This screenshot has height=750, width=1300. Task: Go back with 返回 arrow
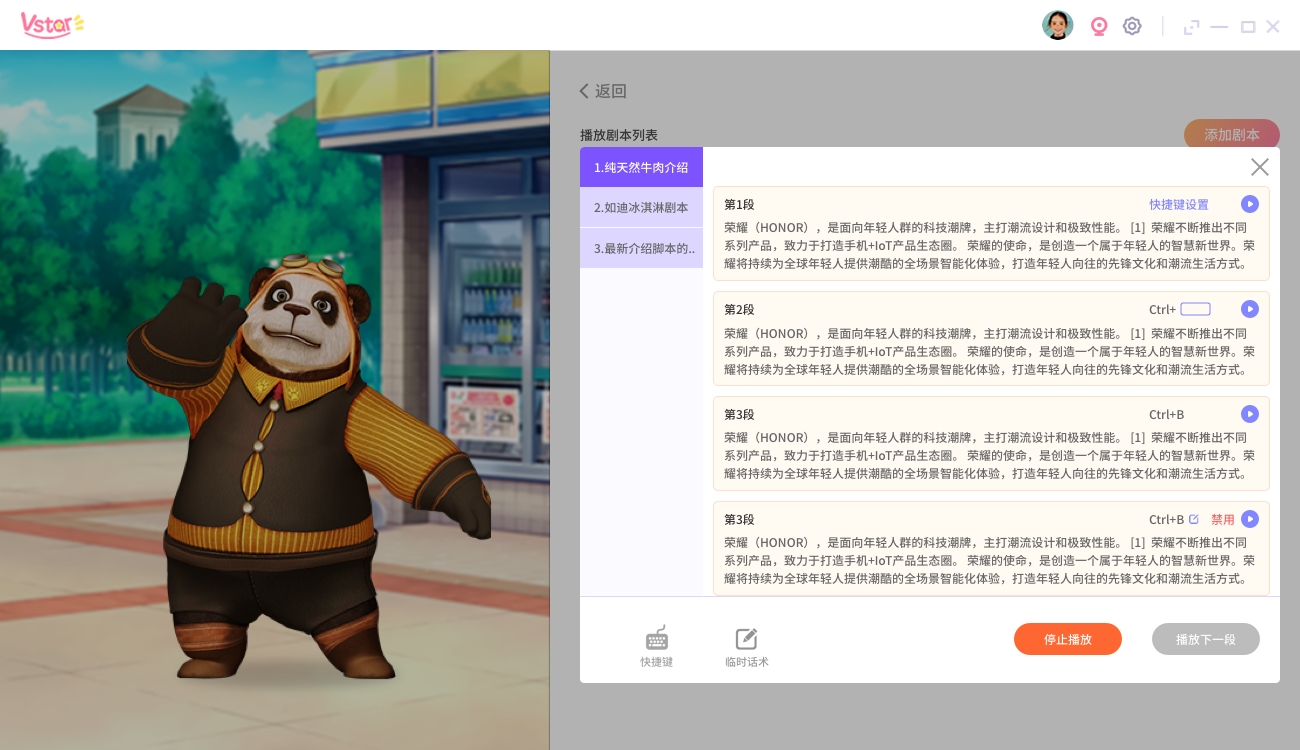click(603, 91)
